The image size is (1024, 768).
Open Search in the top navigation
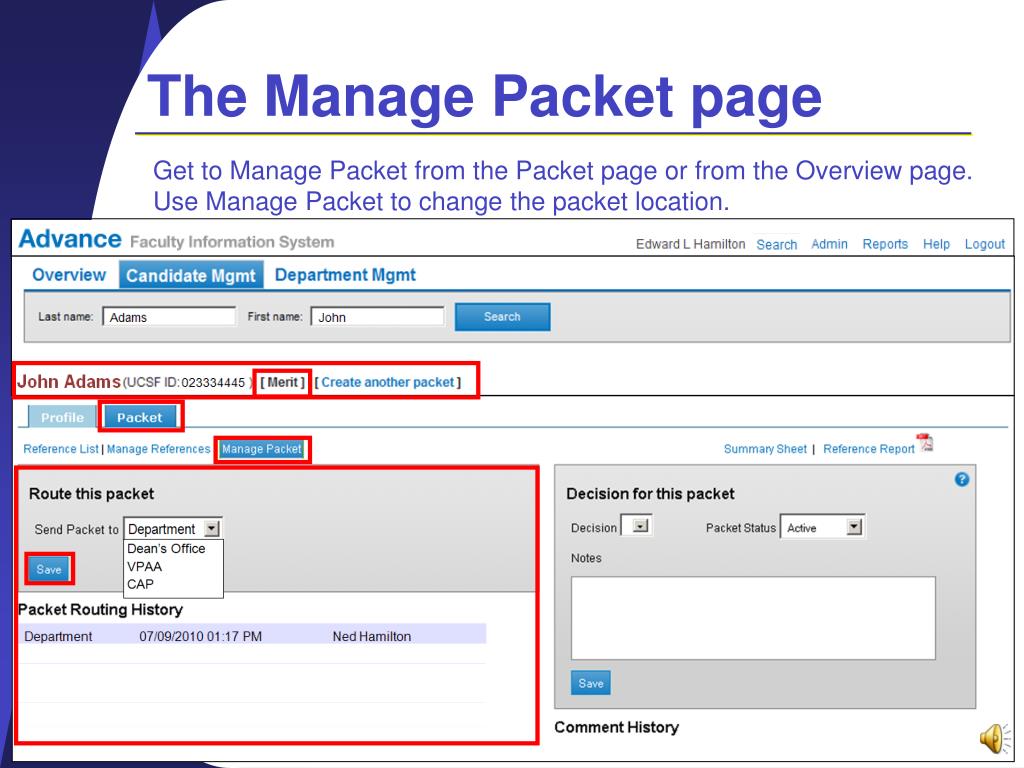coord(776,245)
